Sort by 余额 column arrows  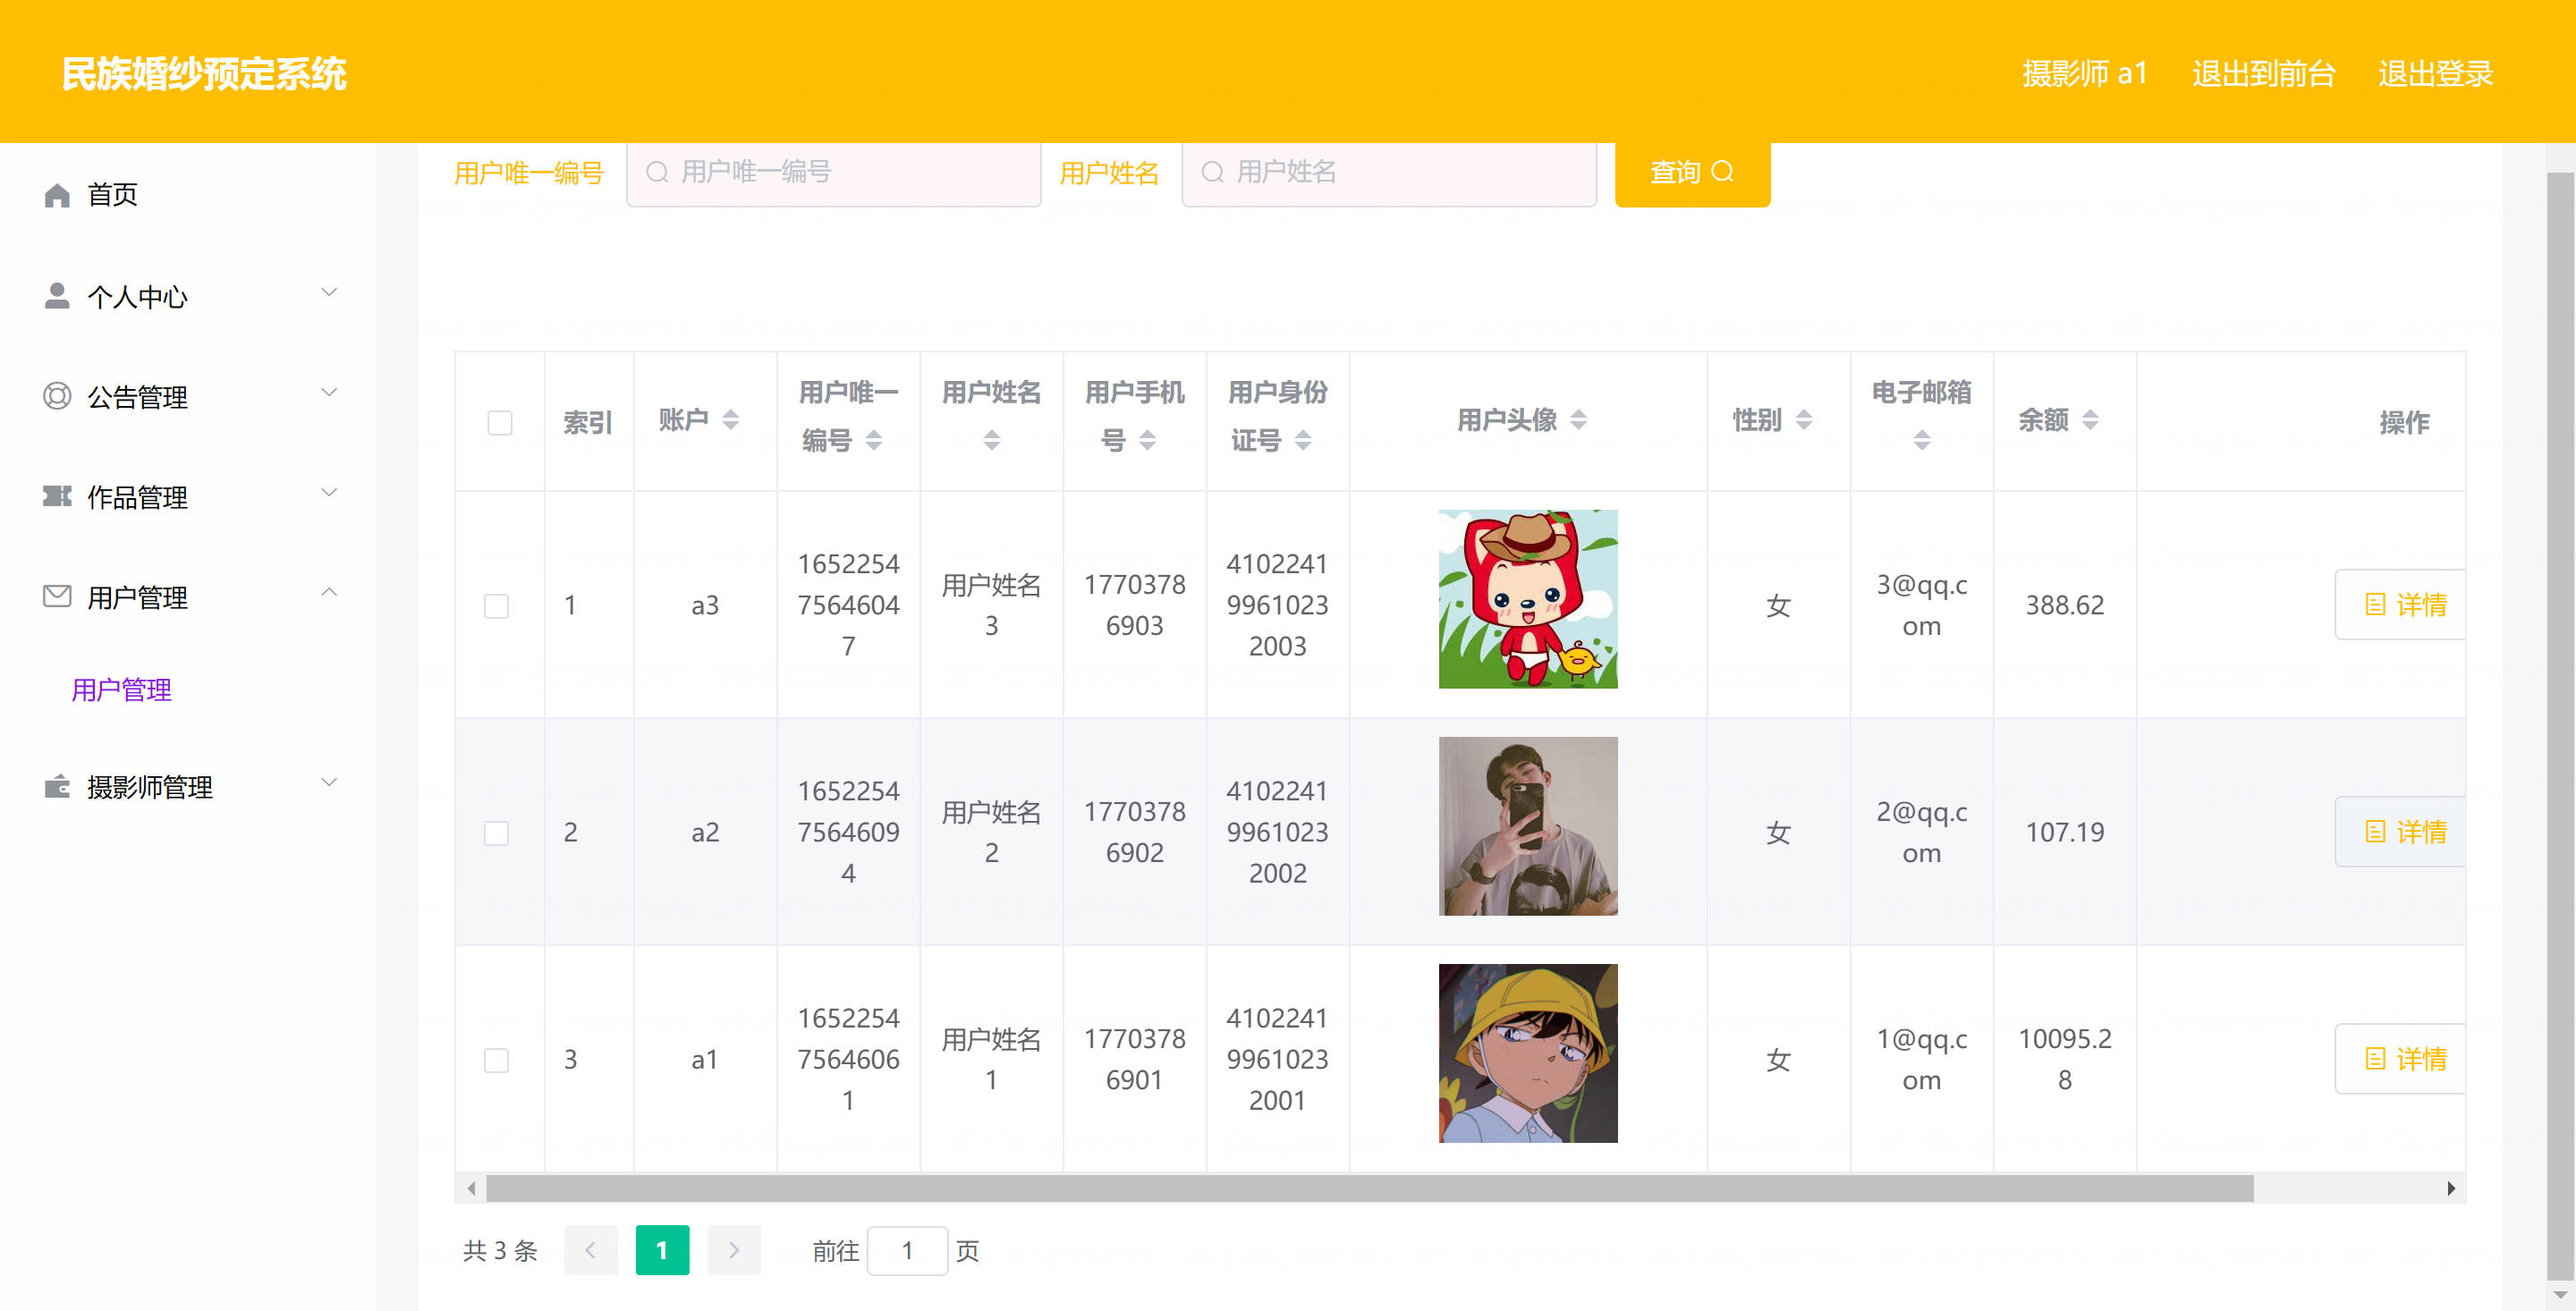coord(2090,420)
